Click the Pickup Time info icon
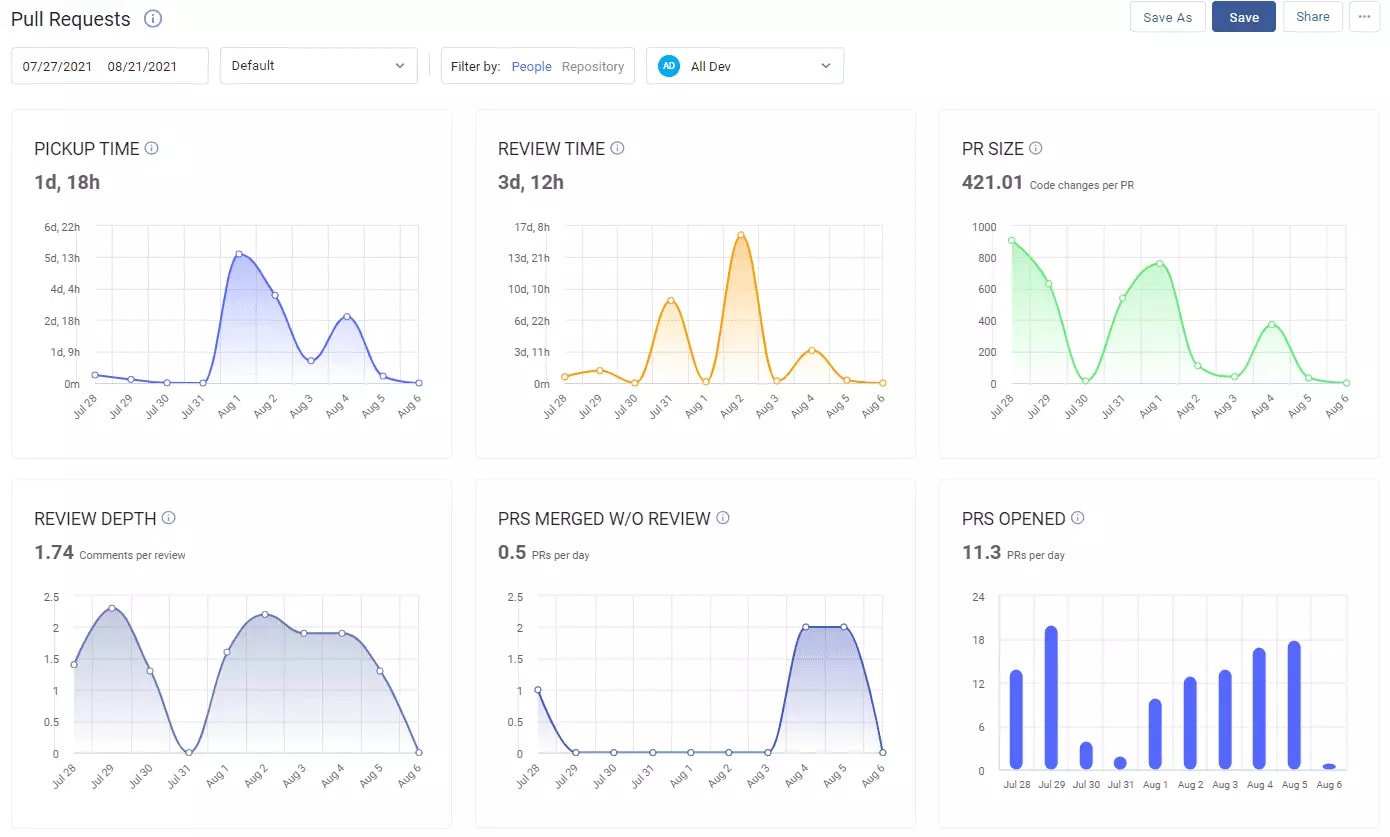Viewport: 1390px width, 837px height. tap(152, 148)
